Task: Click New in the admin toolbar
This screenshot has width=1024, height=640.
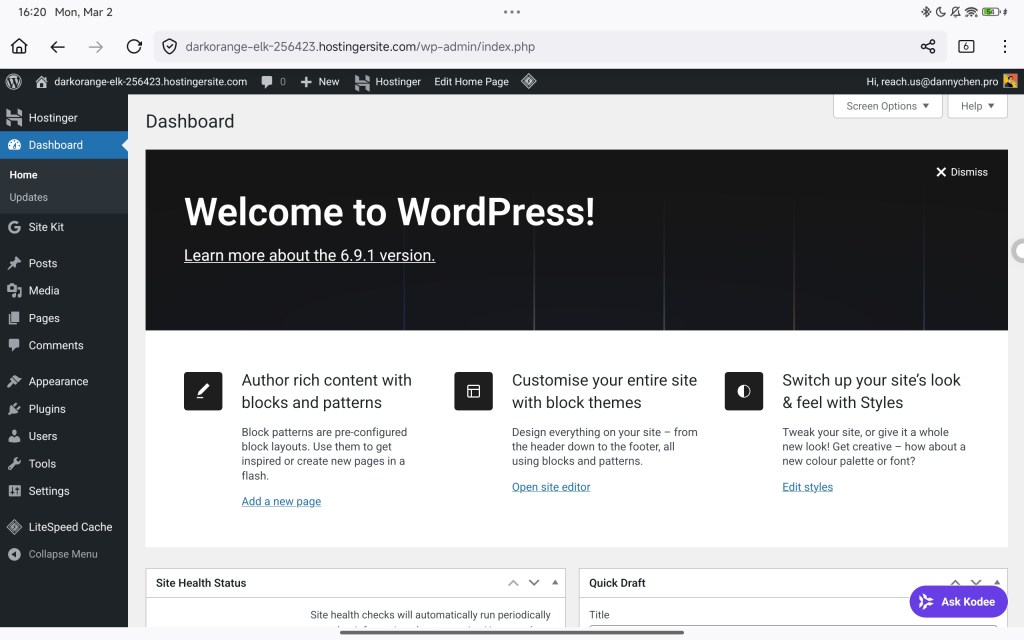Action: (320, 81)
